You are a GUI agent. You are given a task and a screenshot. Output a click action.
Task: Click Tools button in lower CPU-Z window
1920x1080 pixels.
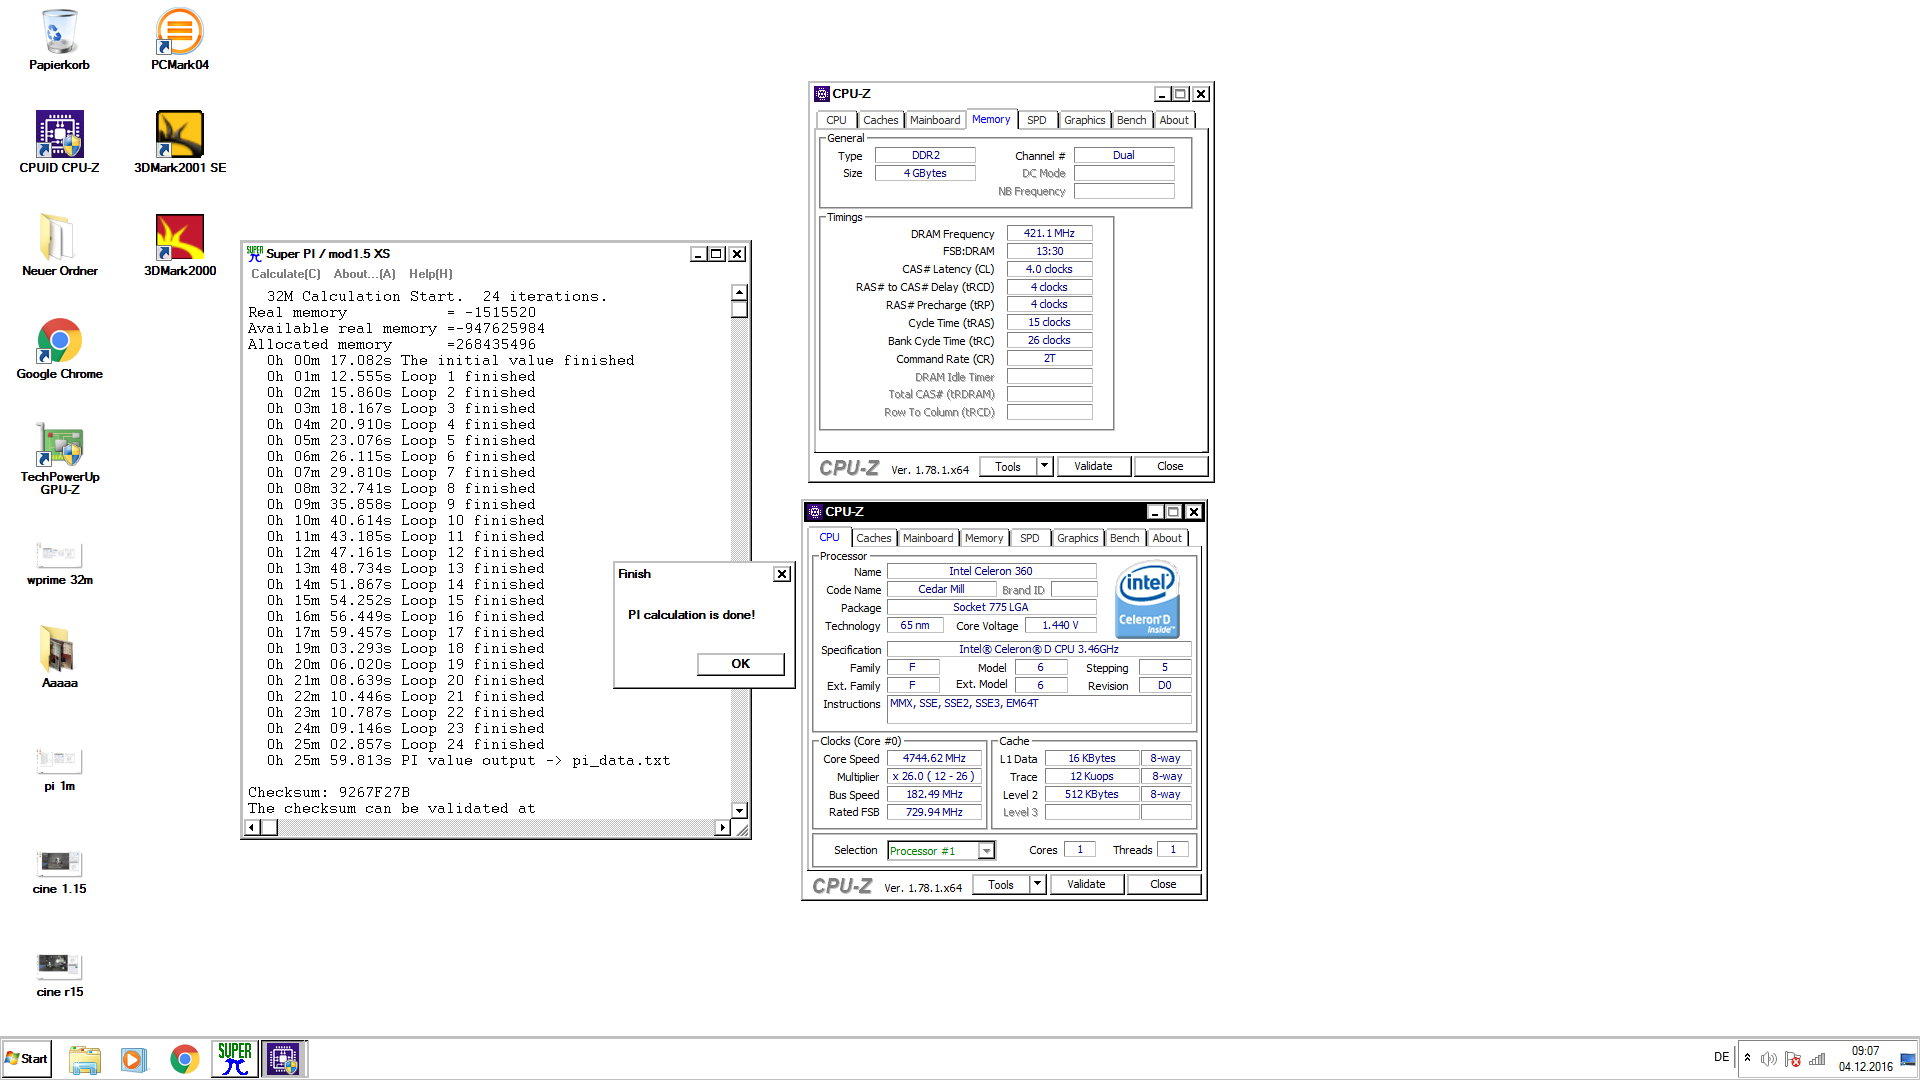tap(1001, 885)
